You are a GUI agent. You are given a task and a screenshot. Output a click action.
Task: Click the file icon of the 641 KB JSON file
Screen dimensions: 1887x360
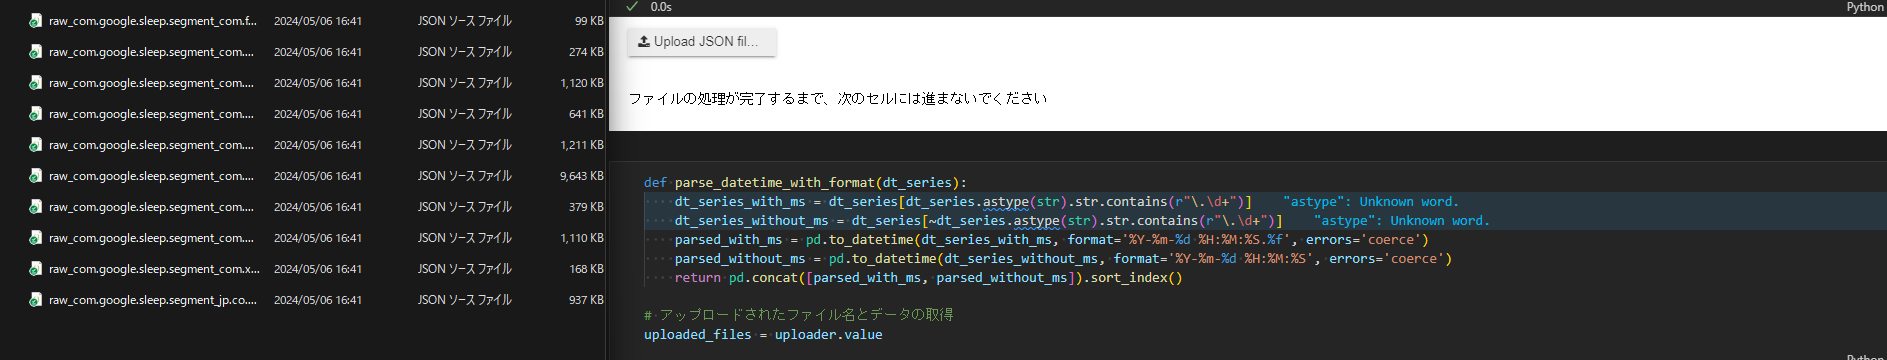[x=35, y=114]
